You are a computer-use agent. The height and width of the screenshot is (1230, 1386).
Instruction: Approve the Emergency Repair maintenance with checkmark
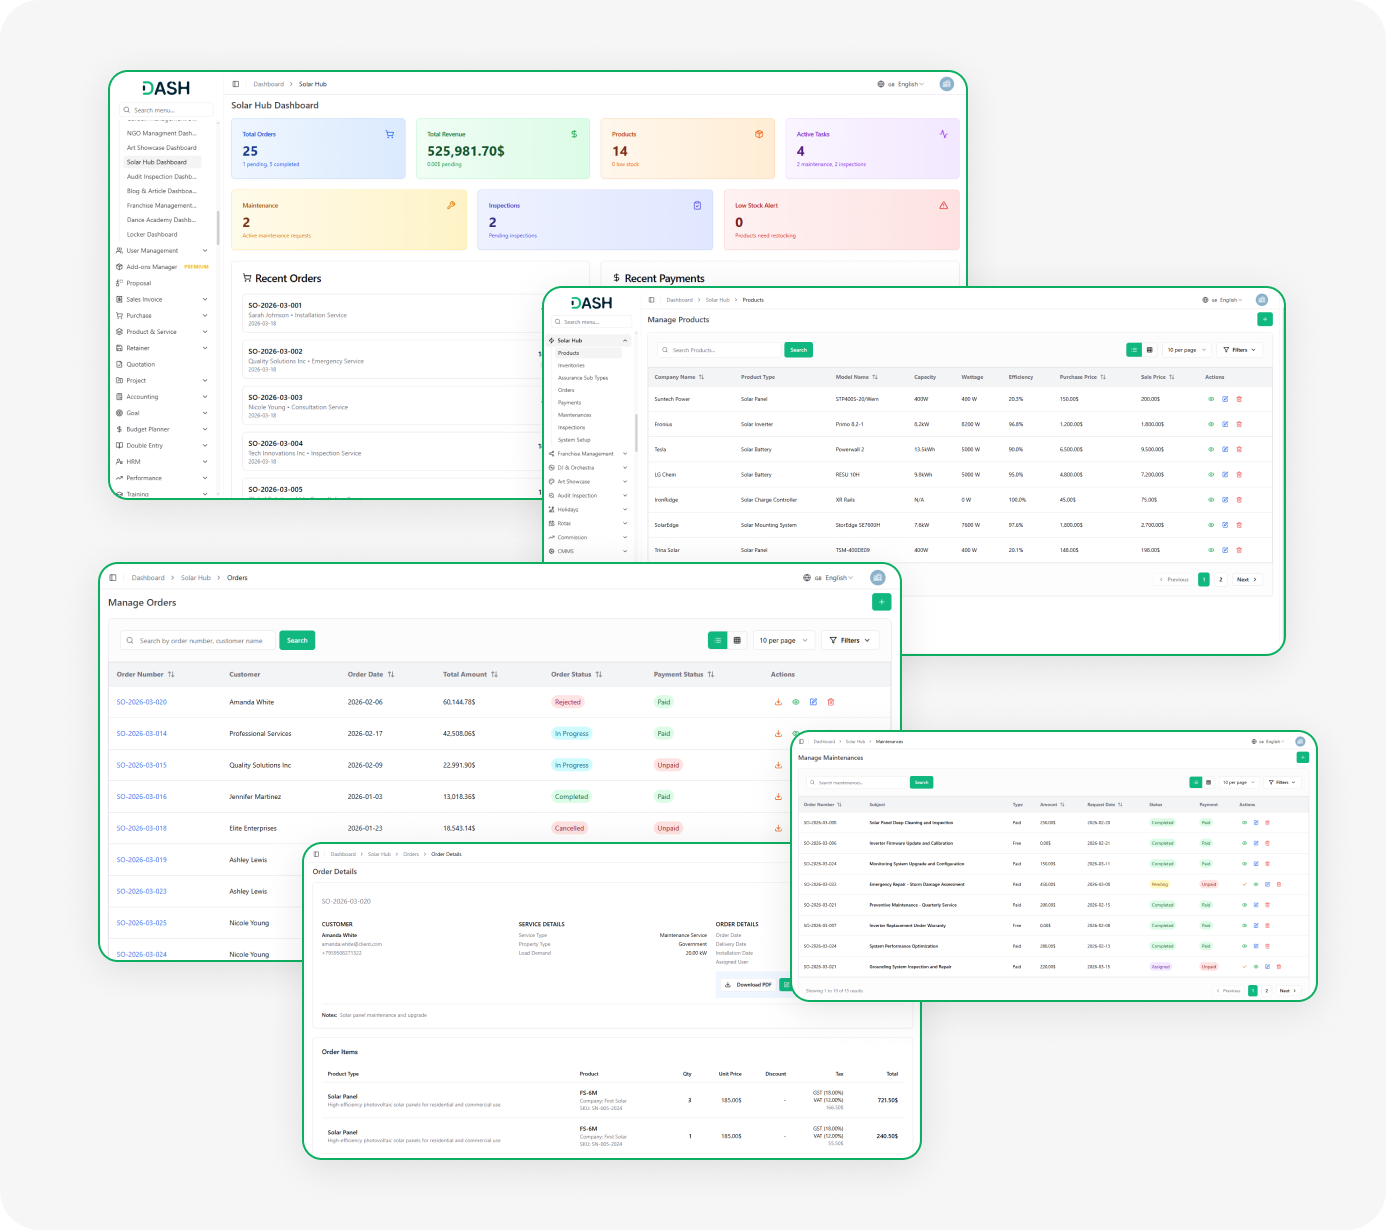coord(1245,884)
